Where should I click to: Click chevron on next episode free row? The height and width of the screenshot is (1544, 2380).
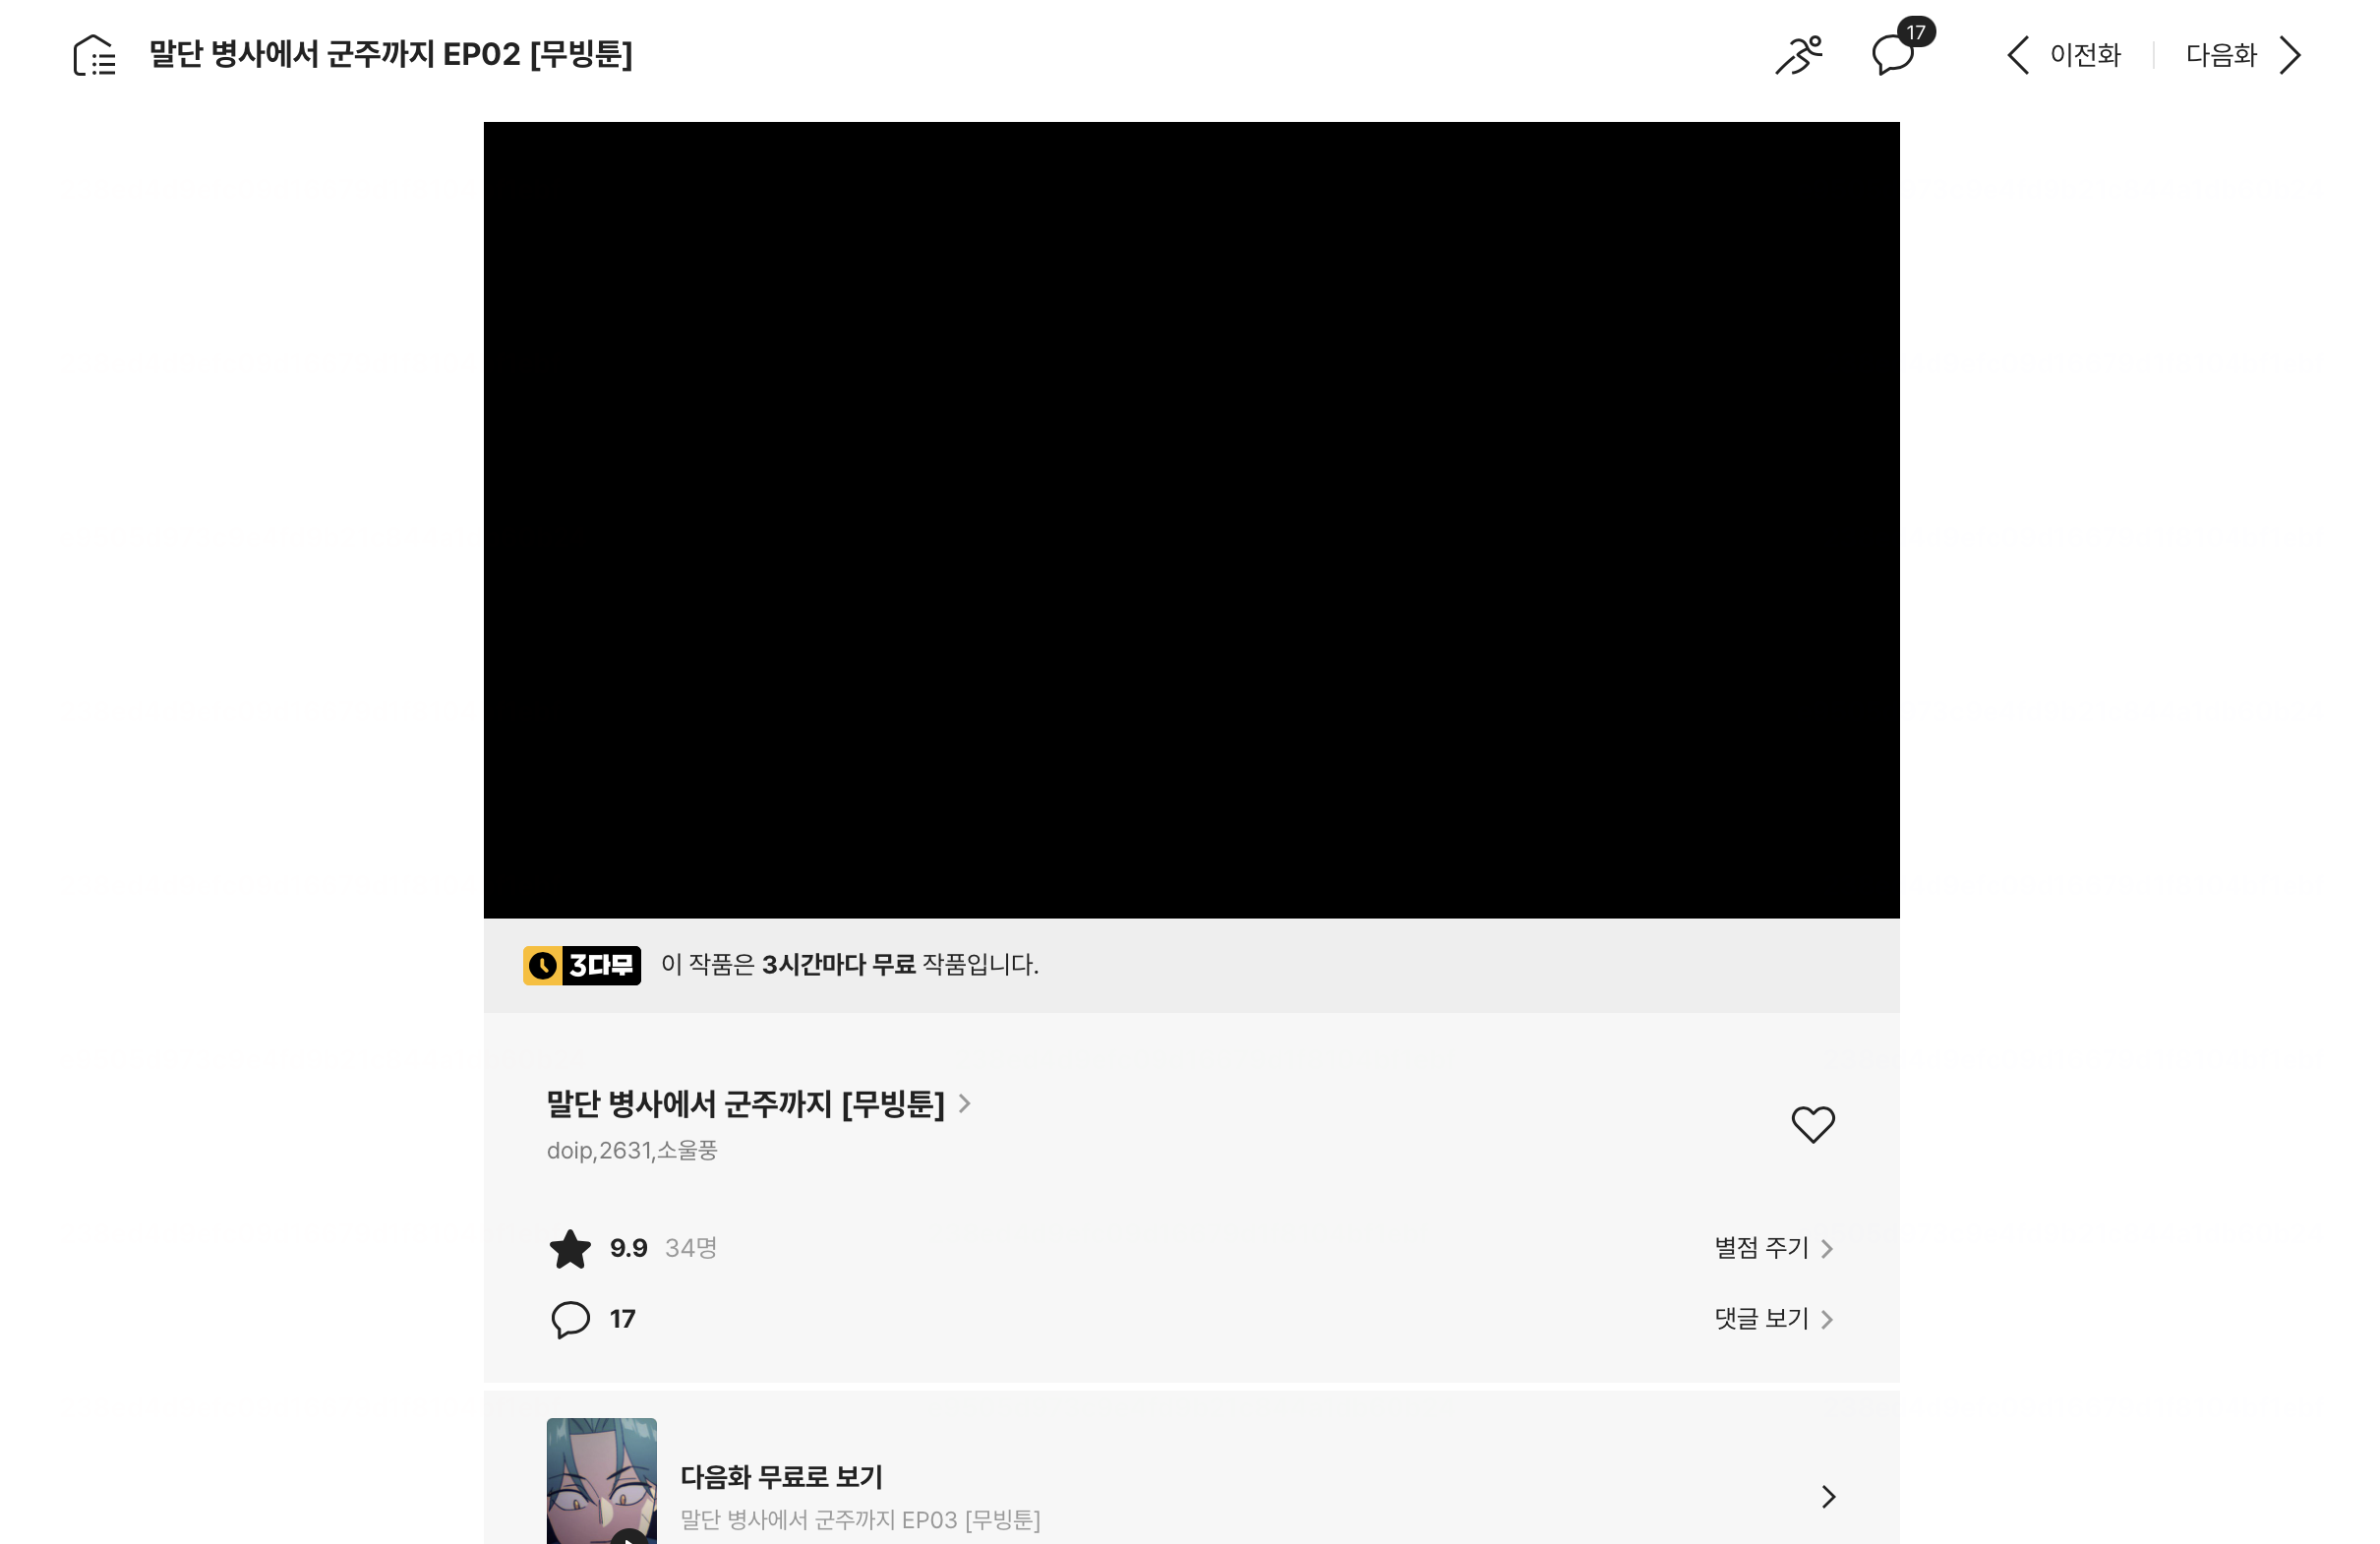click(x=1828, y=1496)
